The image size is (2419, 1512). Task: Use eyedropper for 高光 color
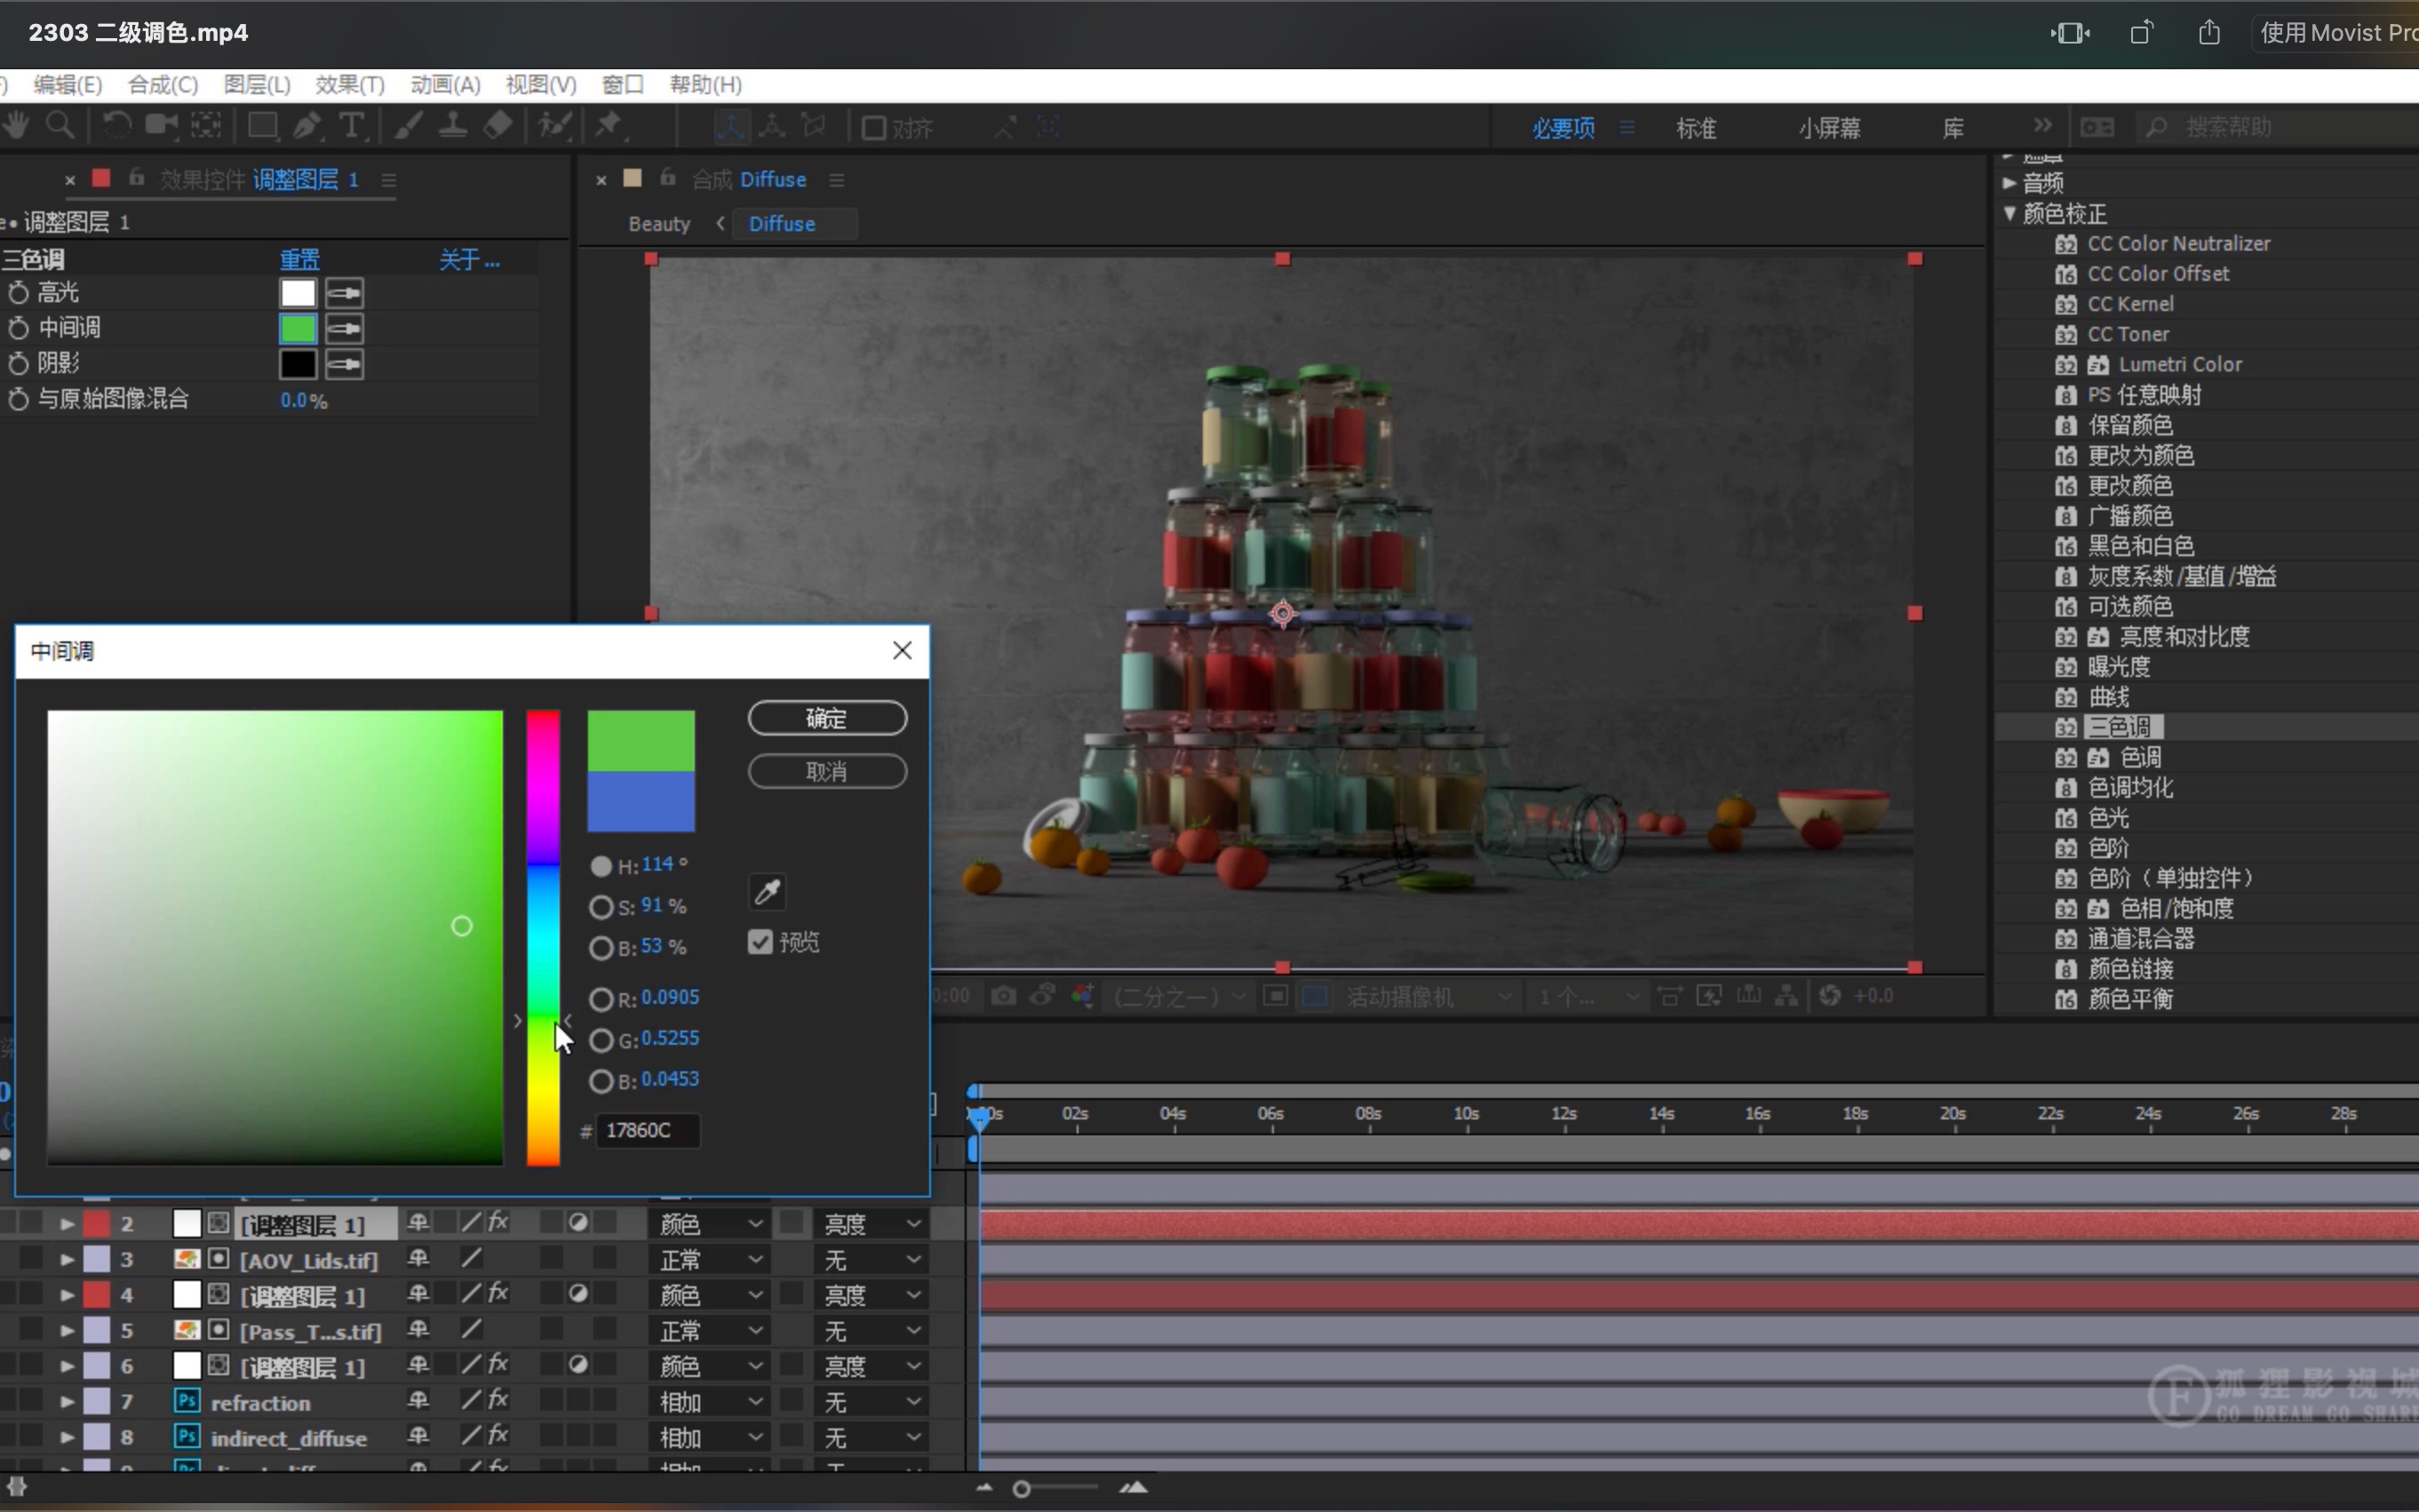[x=344, y=293]
